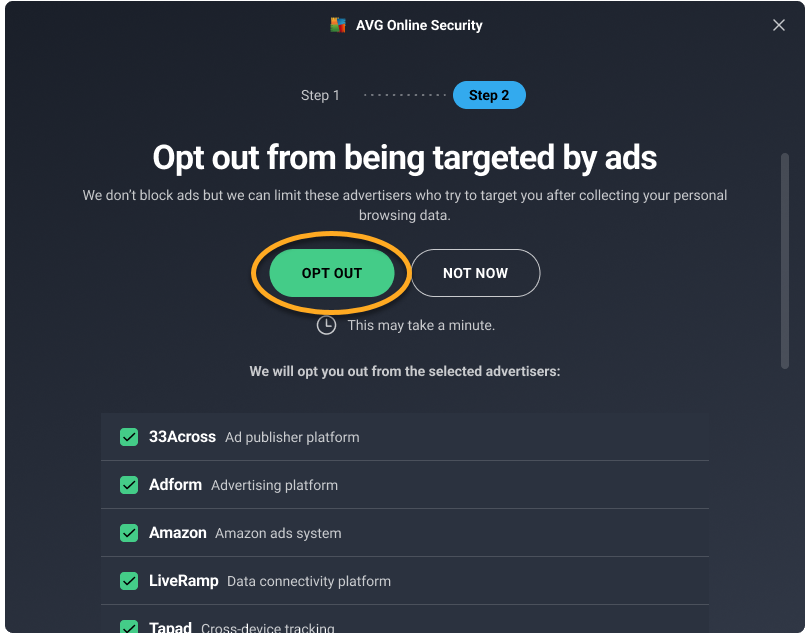
Task: Close the AVG Online Security dialog
Action: coord(779,25)
